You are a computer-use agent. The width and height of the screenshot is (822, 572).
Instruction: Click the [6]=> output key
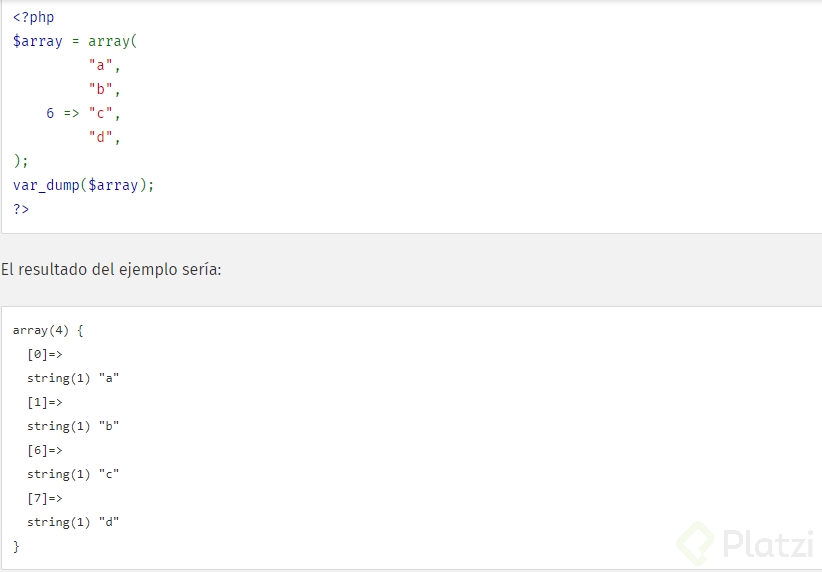pyautogui.click(x=45, y=450)
